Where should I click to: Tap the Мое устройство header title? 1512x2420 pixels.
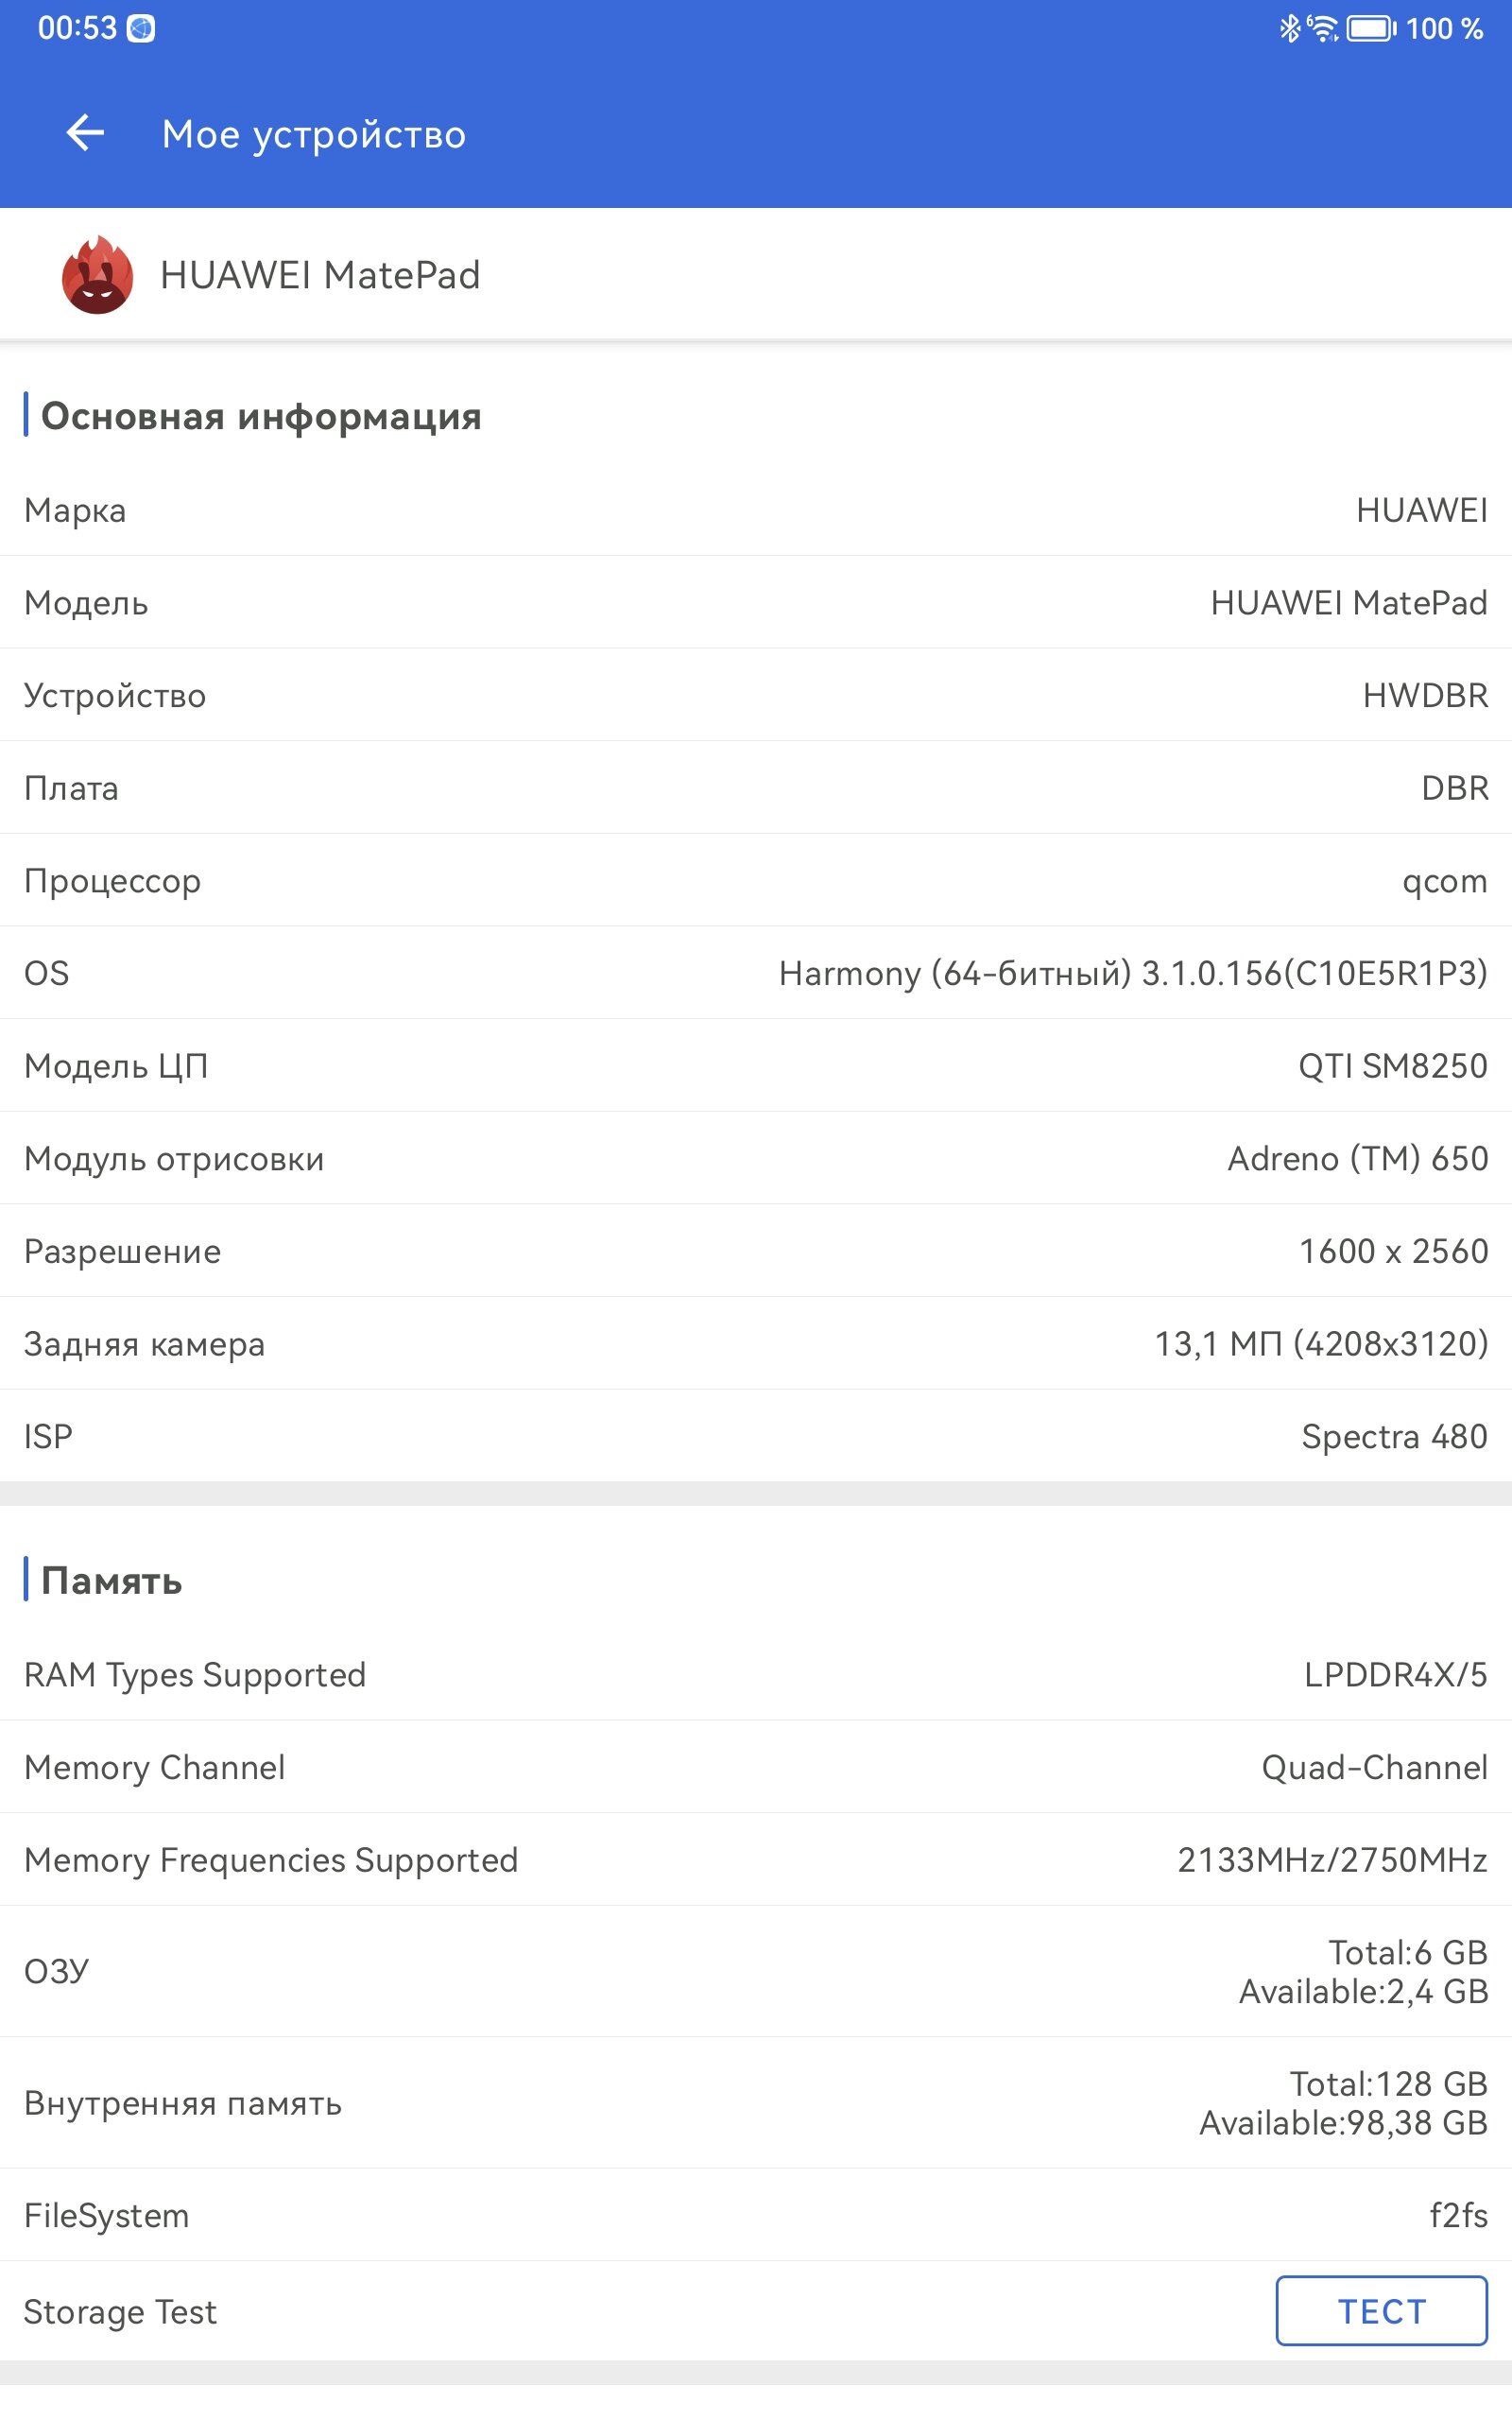coord(314,134)
